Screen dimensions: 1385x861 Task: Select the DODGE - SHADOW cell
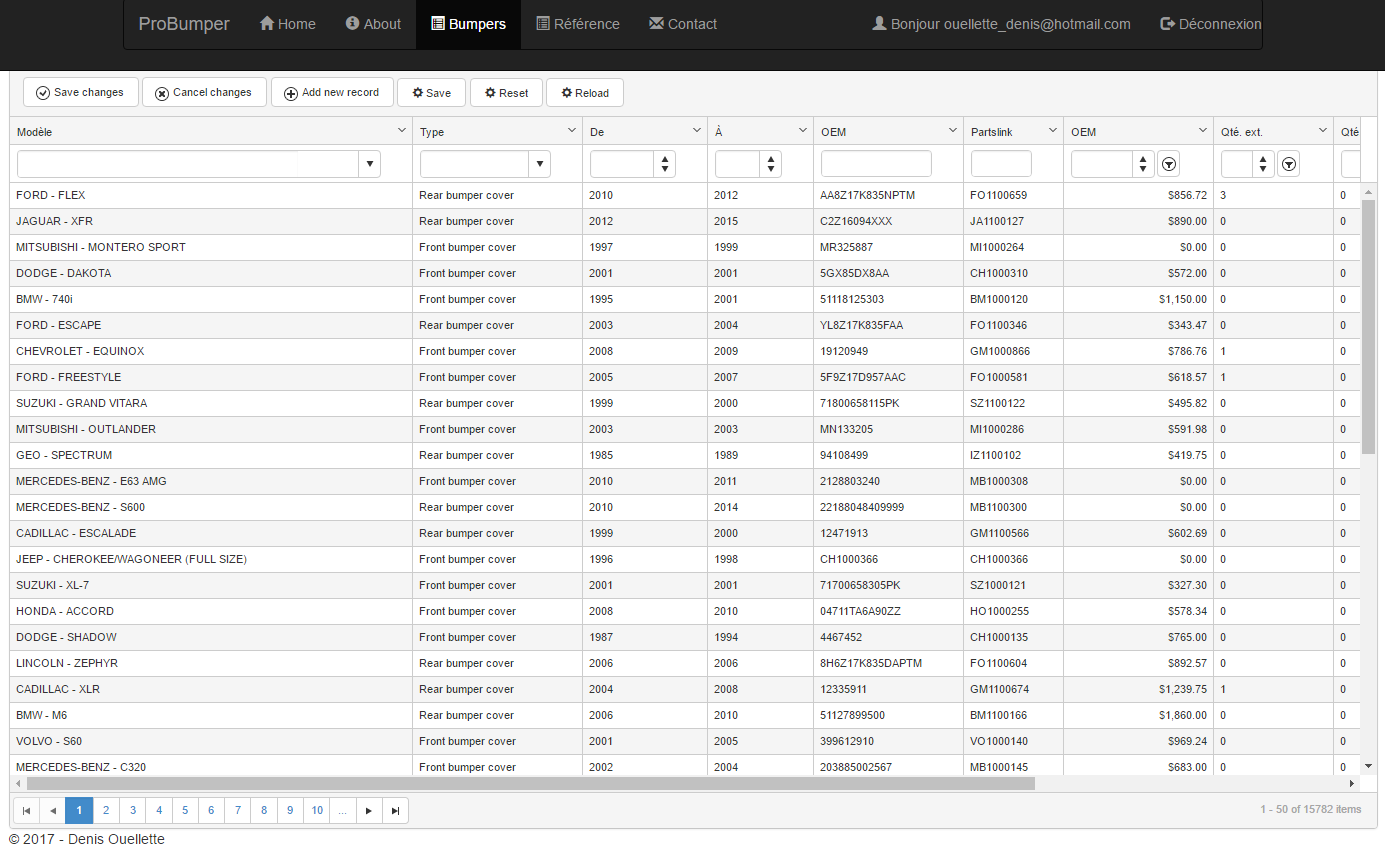(x=211, y=637)
